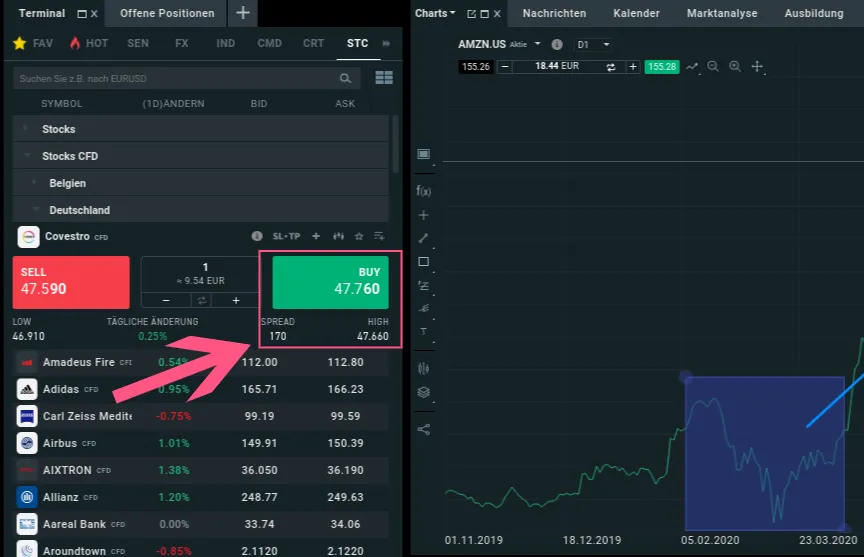Click the magnifier search icon
The image size is (864, 557).
point(345,78)
